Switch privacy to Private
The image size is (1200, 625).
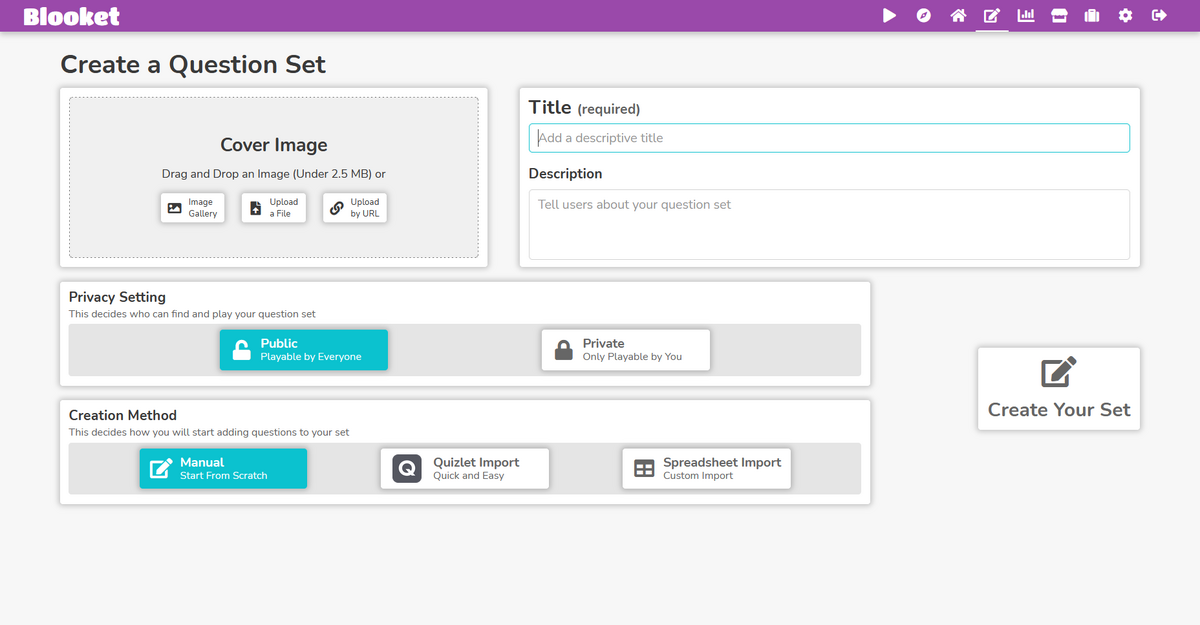click(x=625, y=349)
